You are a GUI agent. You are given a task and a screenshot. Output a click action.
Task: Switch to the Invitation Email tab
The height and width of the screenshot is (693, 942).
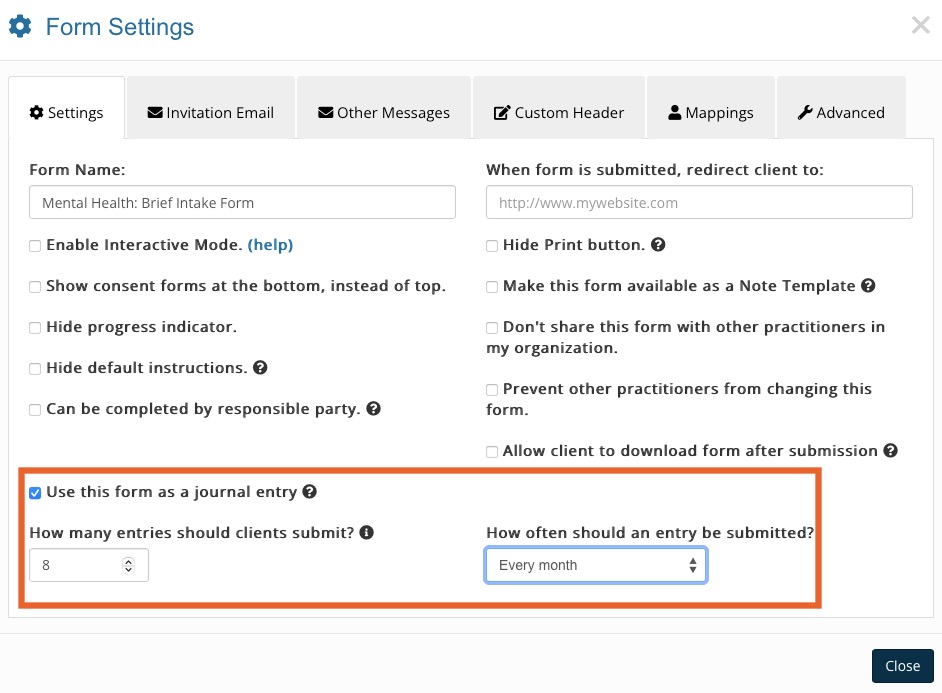pyautogui.click(x=211, y=113)
